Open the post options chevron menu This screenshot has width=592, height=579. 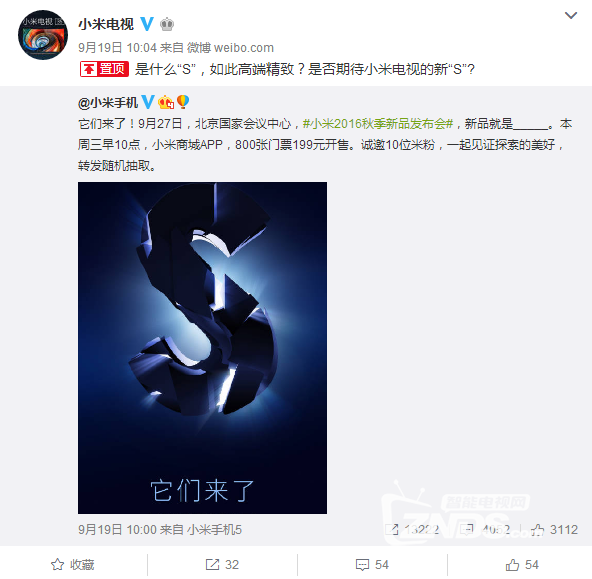point(570,15)
